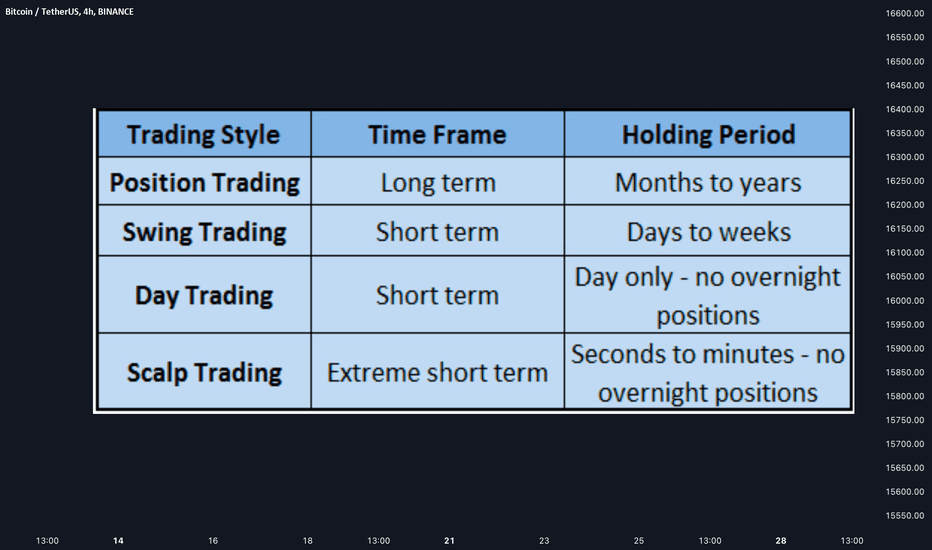
Task: Click the 16600.00 price axis label
Action: point(905,13)
